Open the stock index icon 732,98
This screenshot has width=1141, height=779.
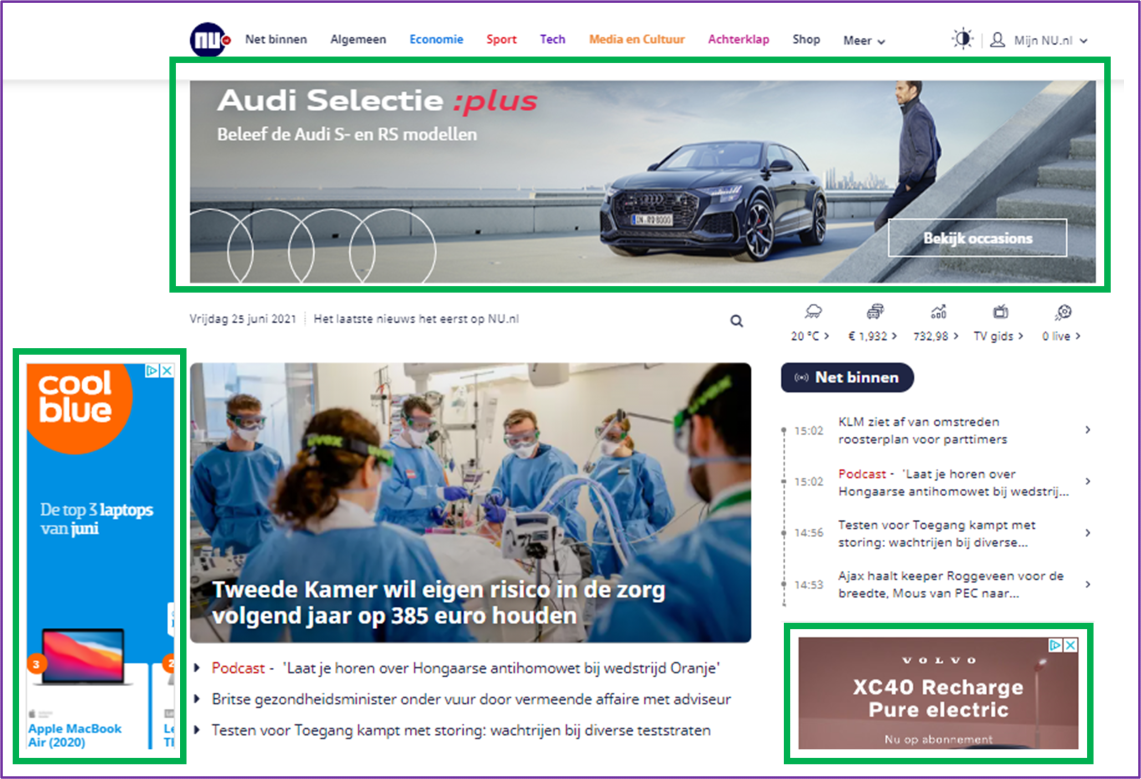point(938,312)
